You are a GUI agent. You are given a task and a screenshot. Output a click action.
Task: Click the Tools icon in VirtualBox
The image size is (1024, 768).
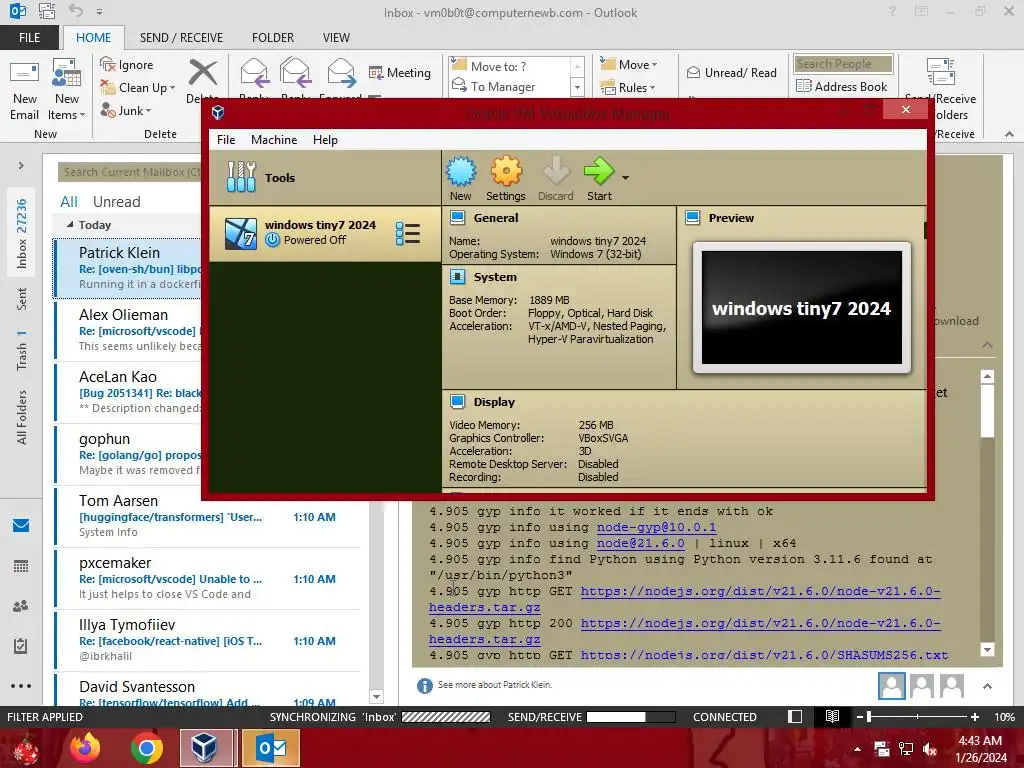point(241,177)
